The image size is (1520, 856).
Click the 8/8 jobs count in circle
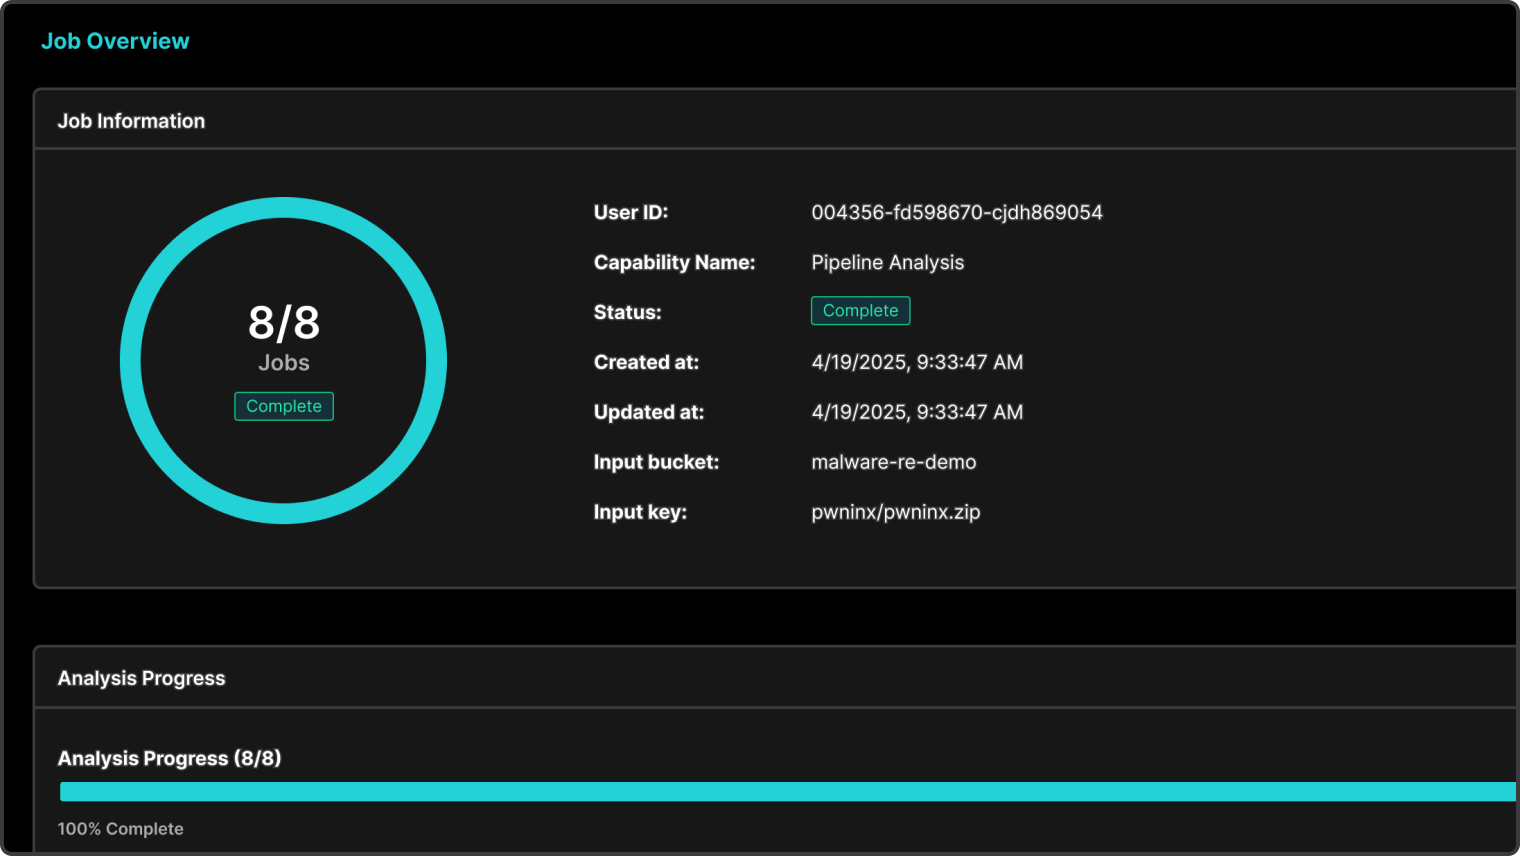point(284,323)
